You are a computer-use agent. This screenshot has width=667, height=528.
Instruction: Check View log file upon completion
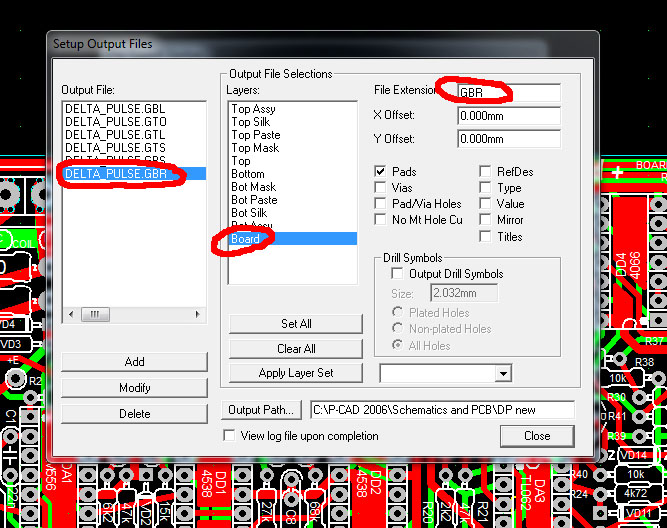(229, 435)
